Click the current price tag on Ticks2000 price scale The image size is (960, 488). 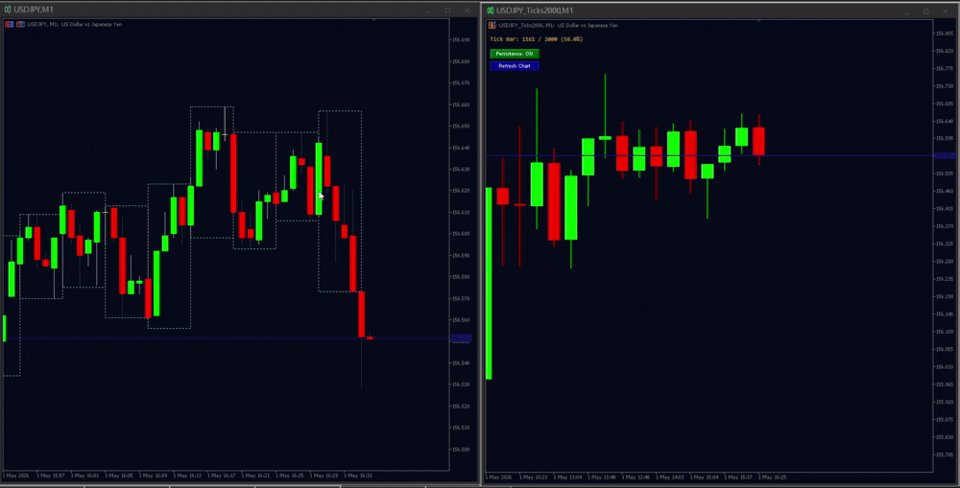944,156
